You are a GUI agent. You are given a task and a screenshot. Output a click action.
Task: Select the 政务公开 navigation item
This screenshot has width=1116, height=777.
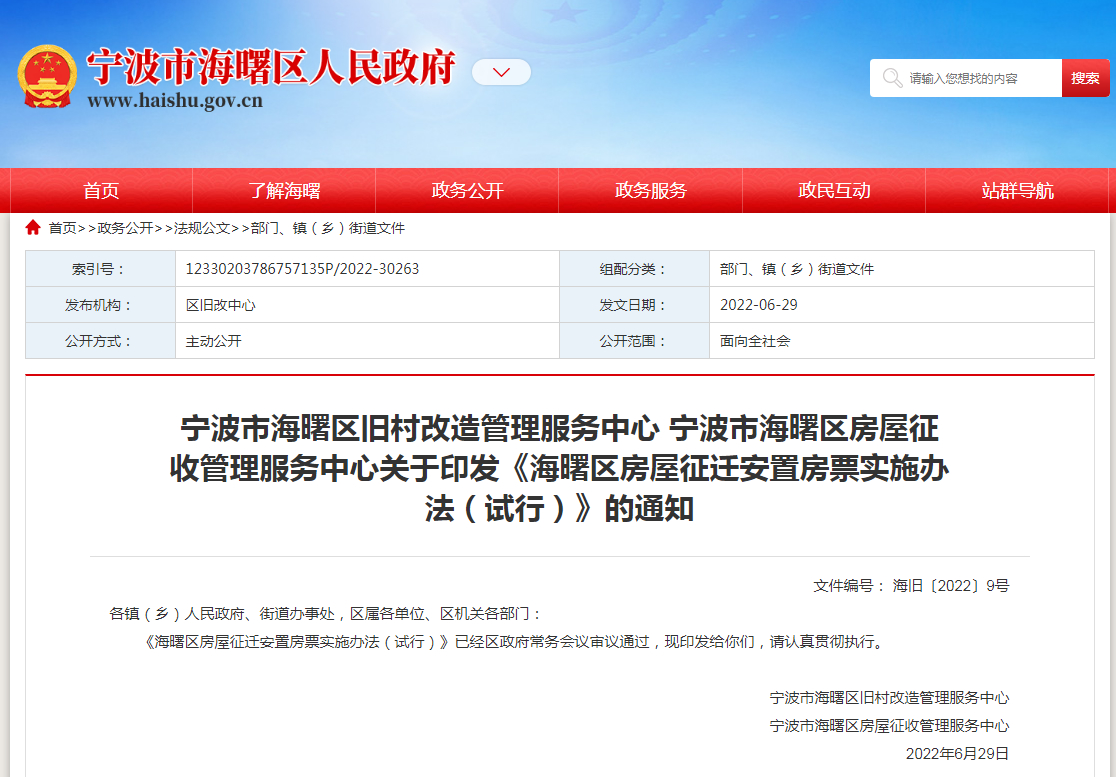point(467,191)
